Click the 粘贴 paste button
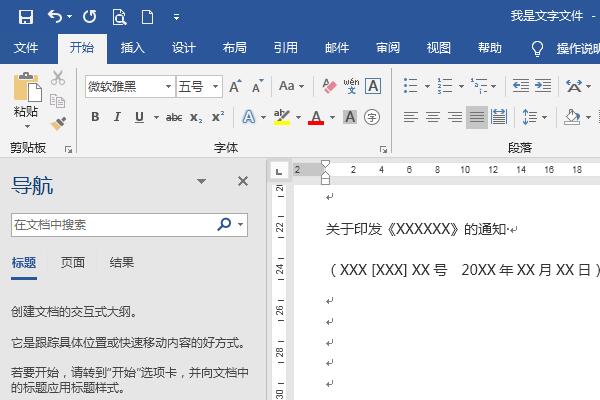 (26, 95)
